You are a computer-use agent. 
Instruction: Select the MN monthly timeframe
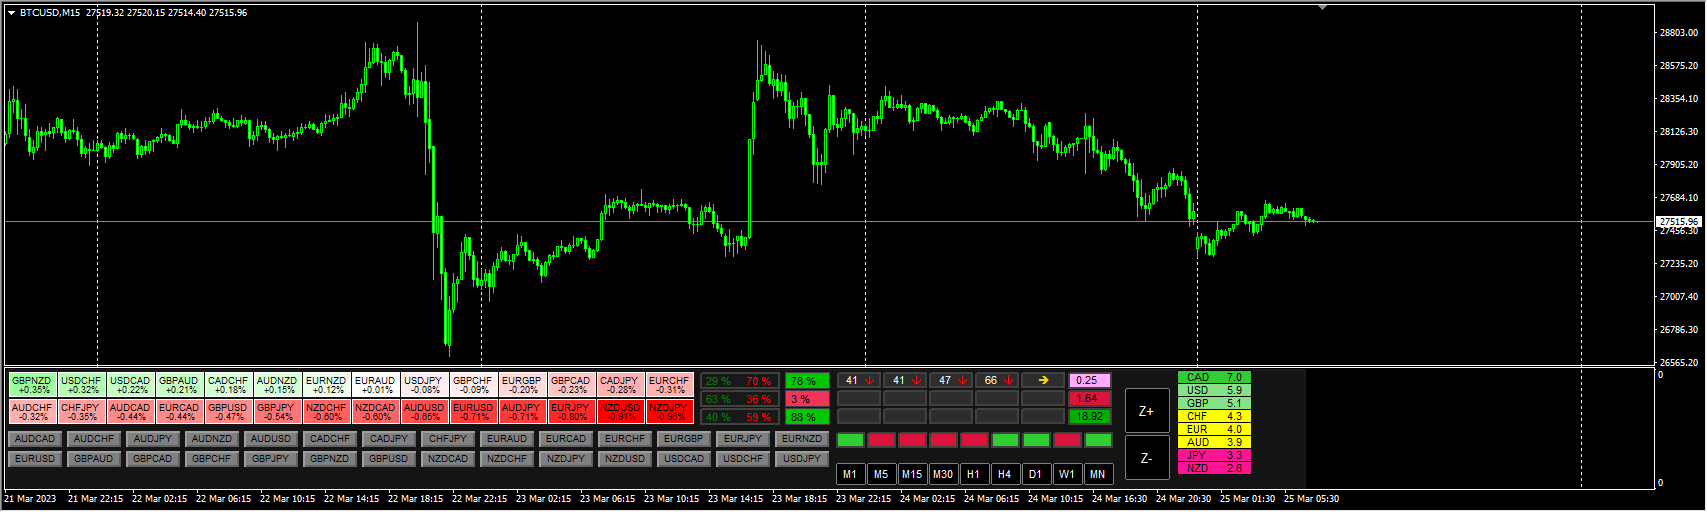pyautogui.click(x=1097, y=474)
